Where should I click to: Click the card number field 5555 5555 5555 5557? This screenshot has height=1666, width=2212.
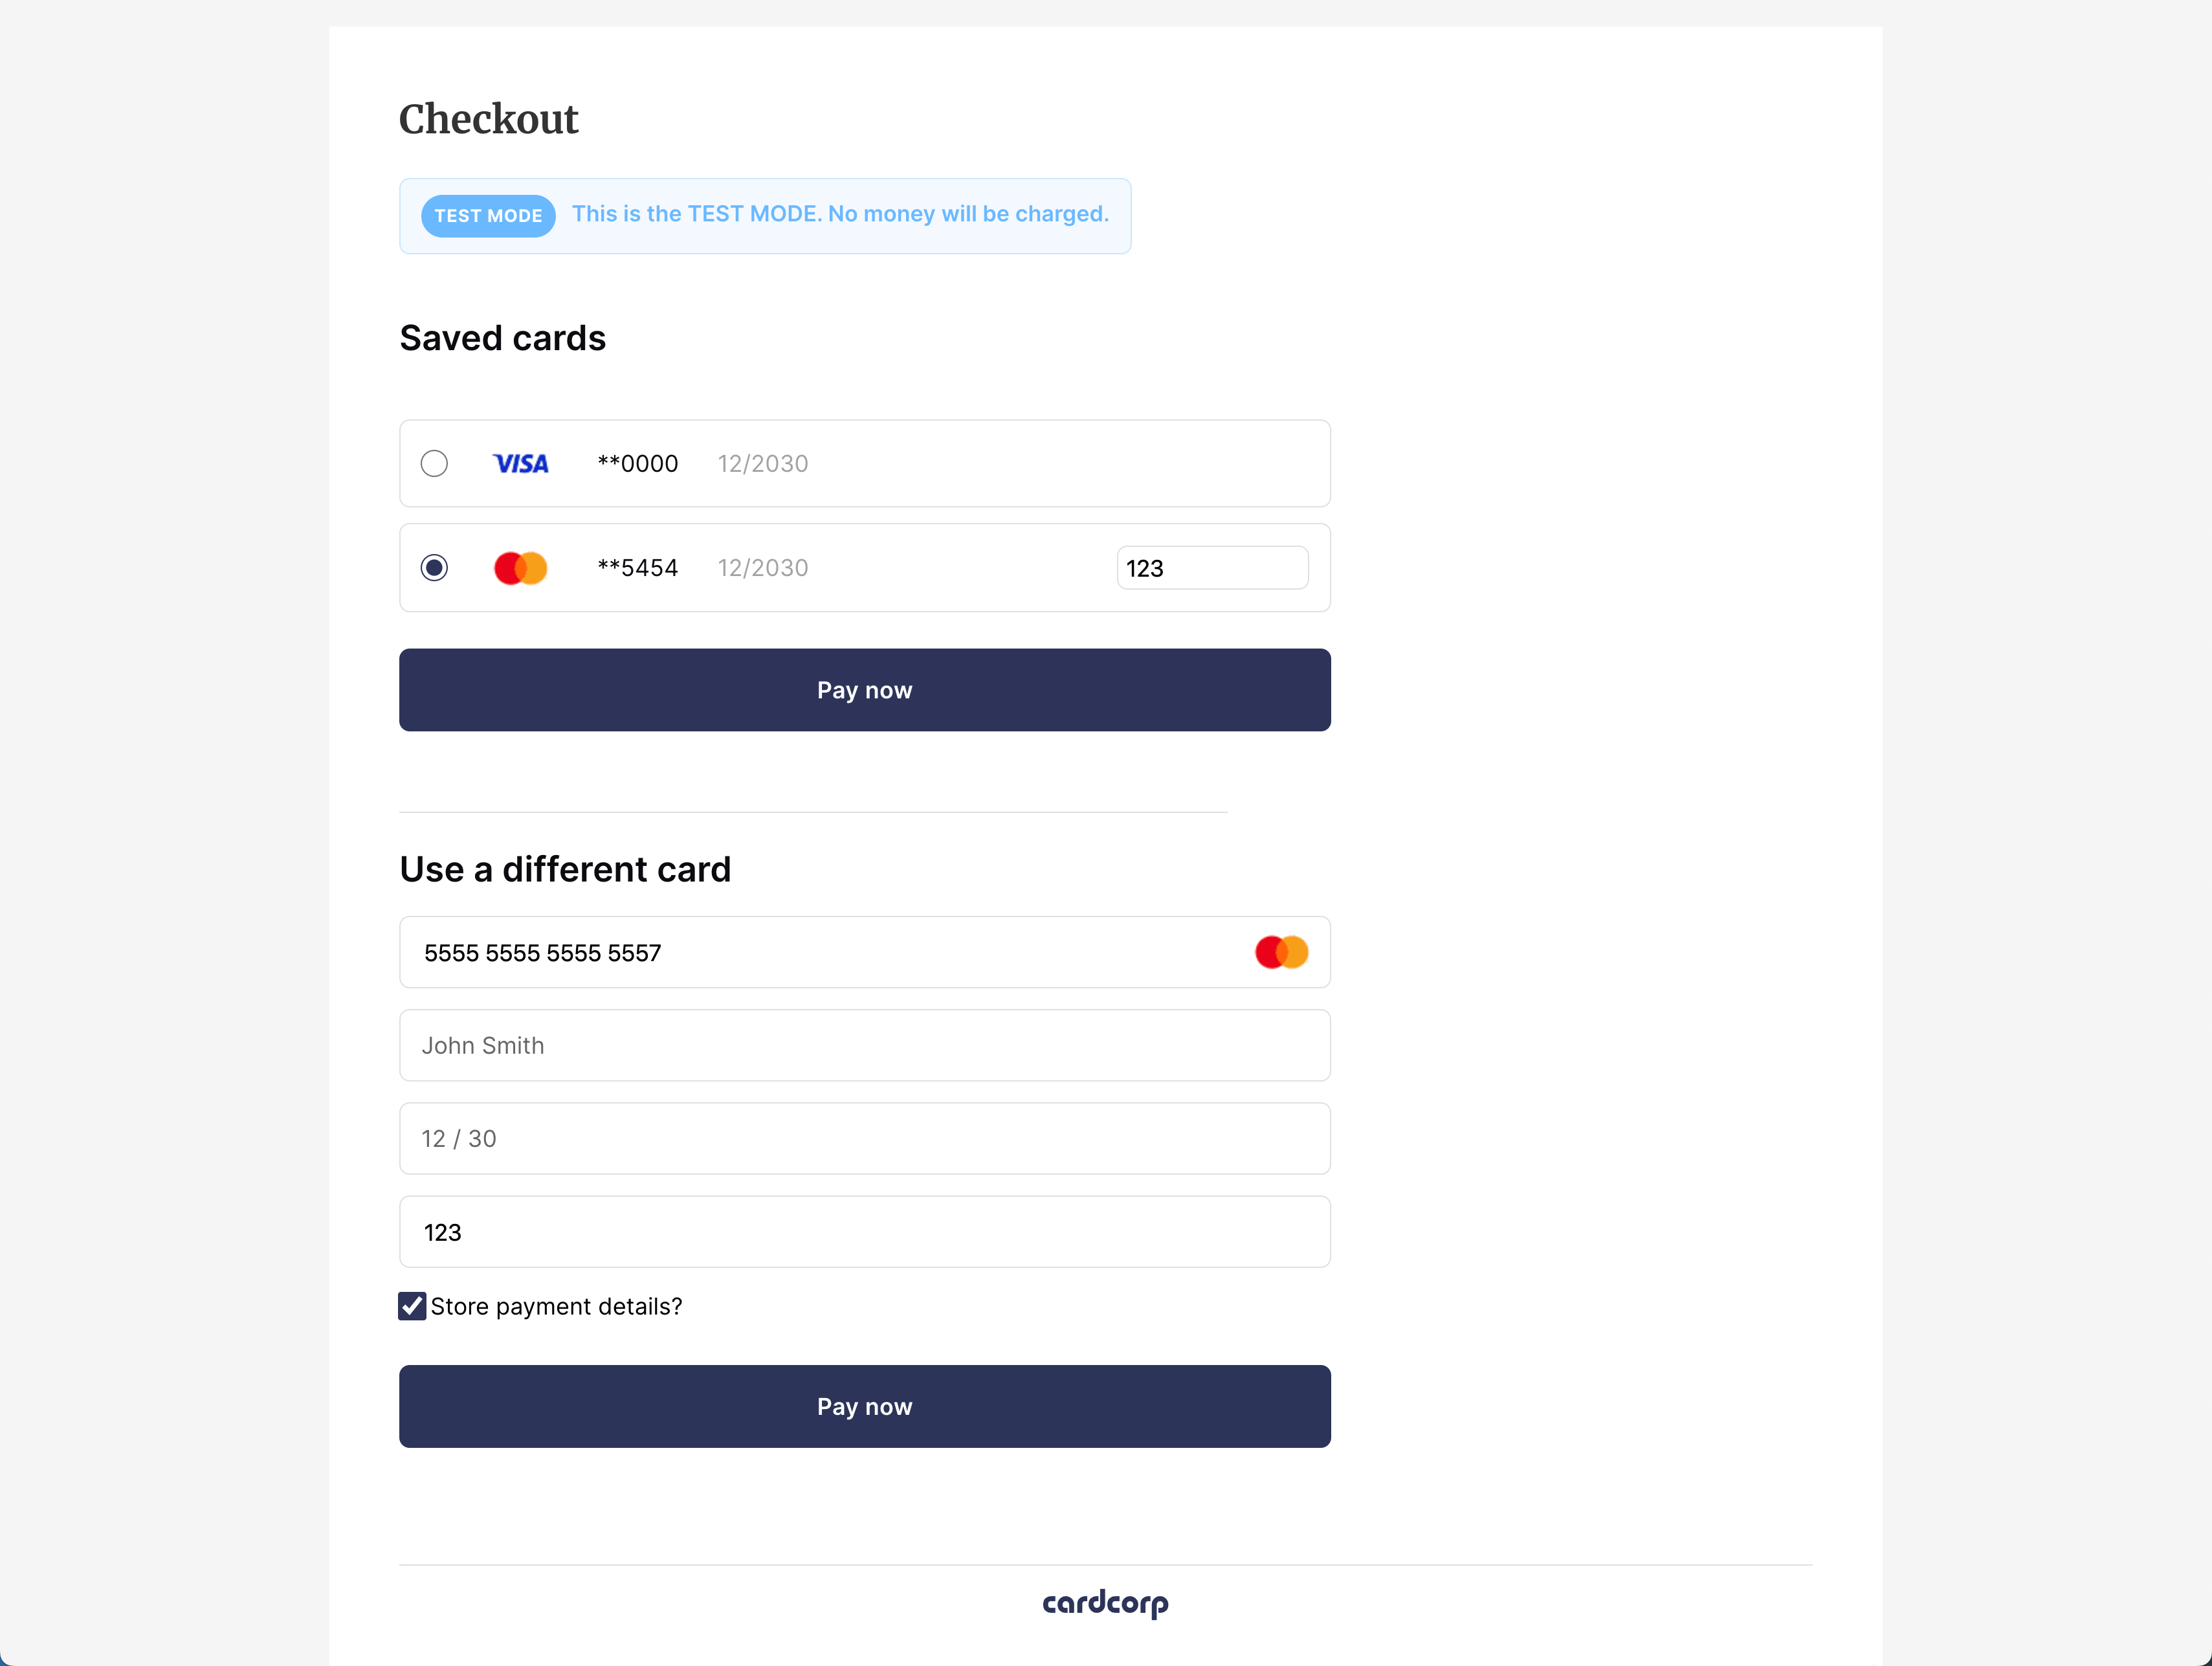click(x=865, y=952)
